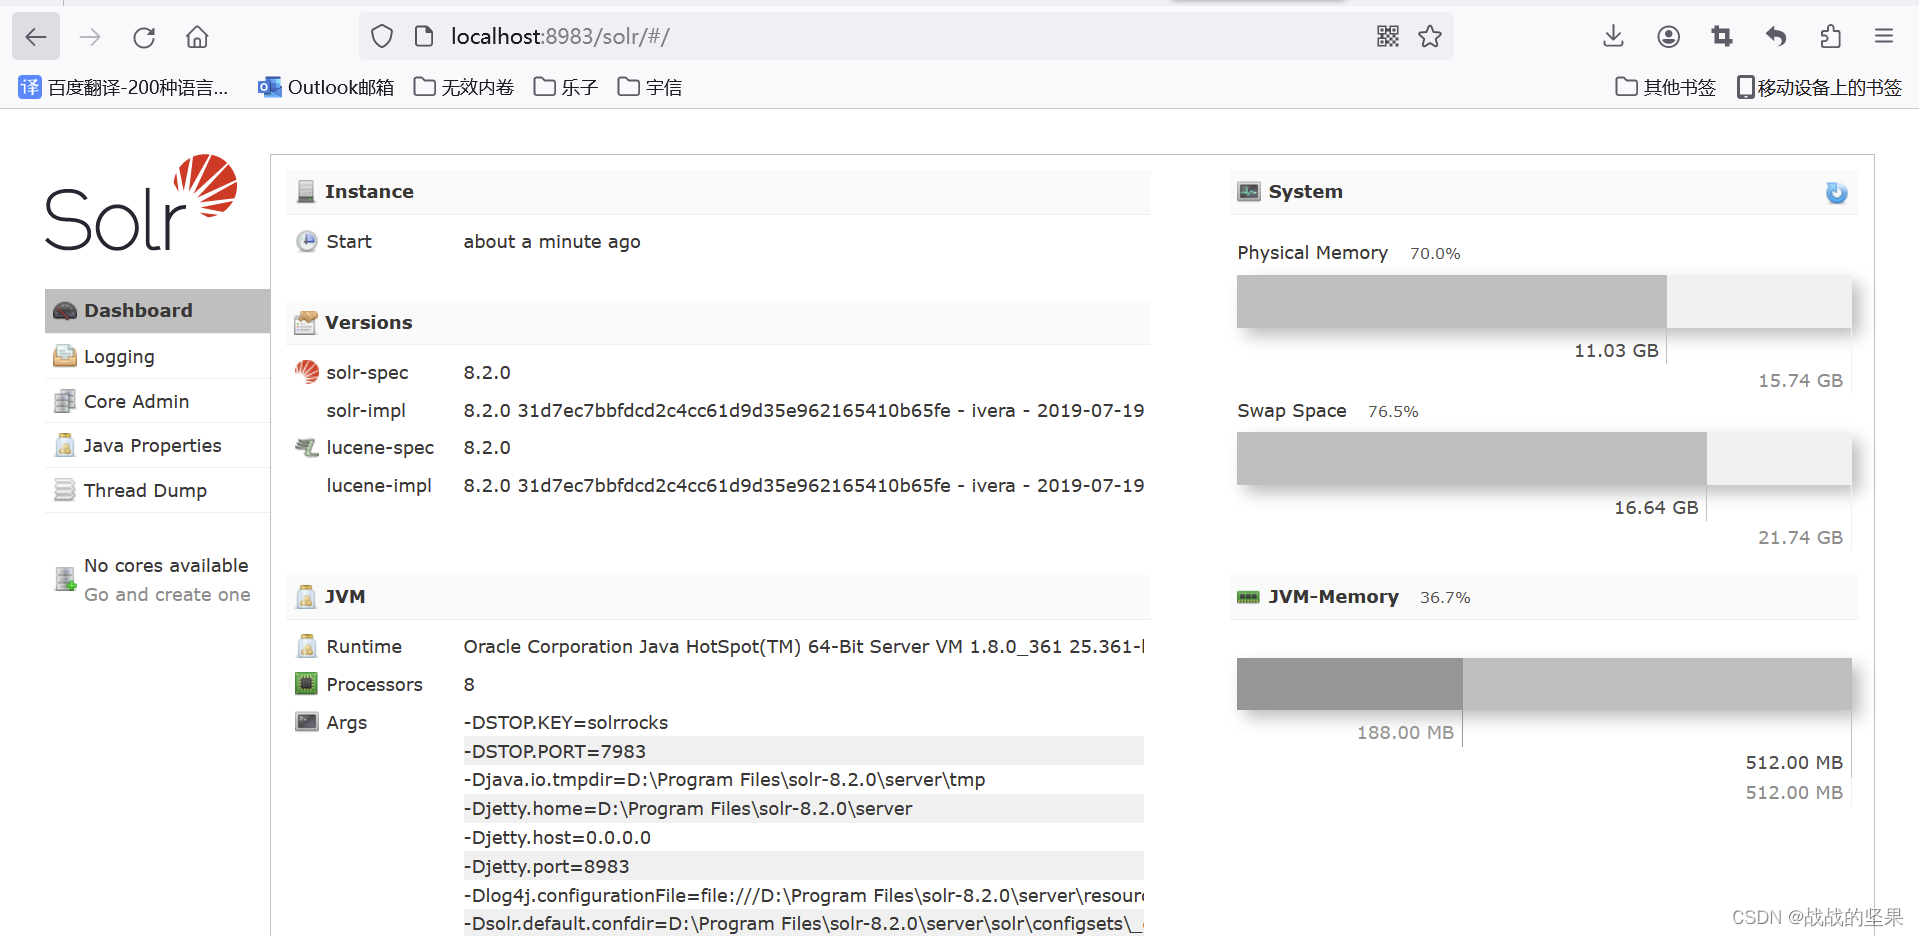This screenshot has width=1919, height=936.
Task: Select Core Admin from the sidebar
Action: 135,401
